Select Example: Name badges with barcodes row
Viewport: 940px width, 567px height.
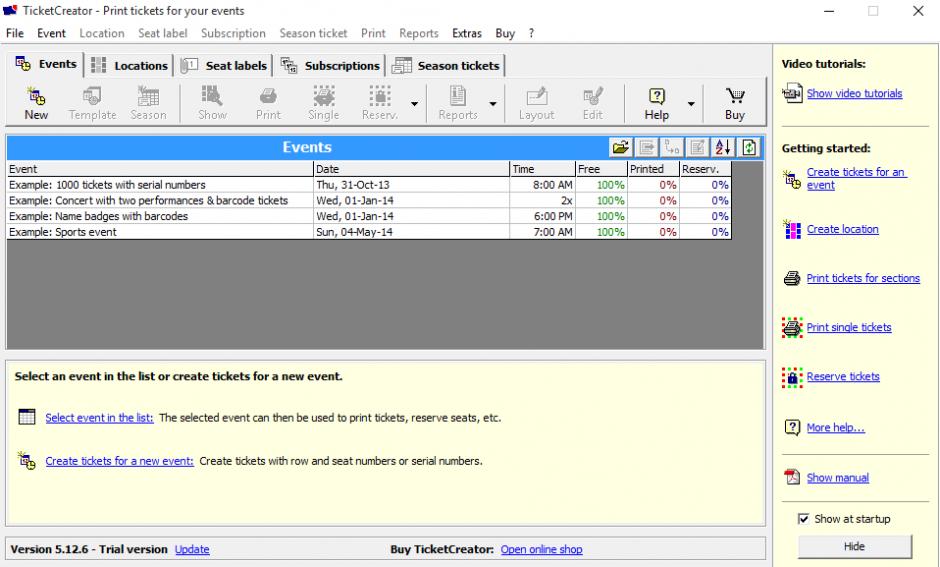coord(369,216)
